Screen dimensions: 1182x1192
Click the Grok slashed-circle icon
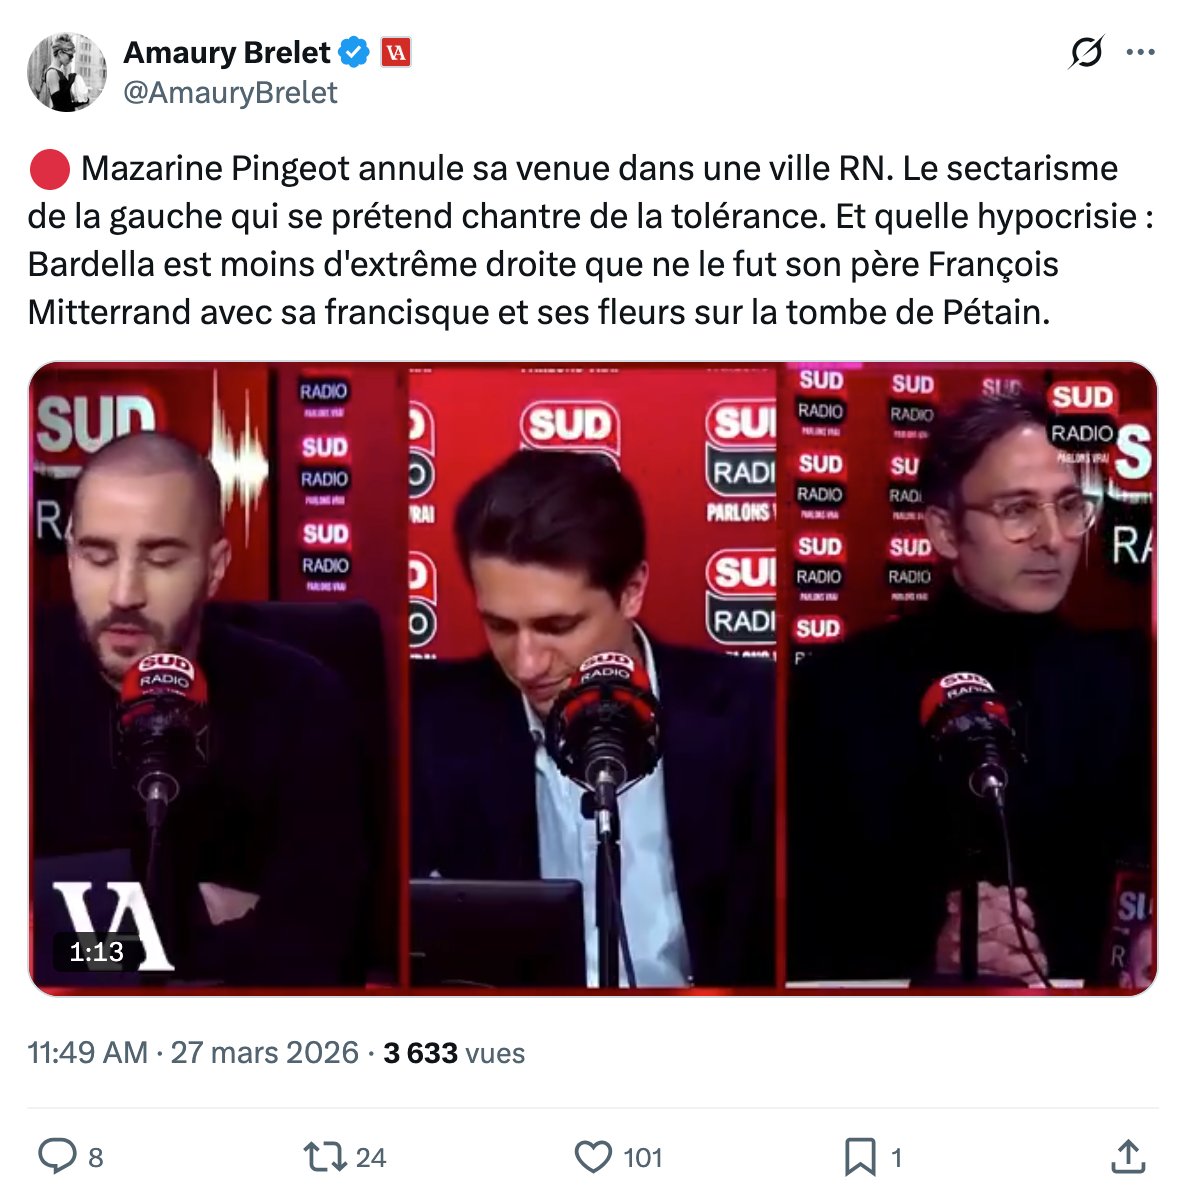point(1086,52)
